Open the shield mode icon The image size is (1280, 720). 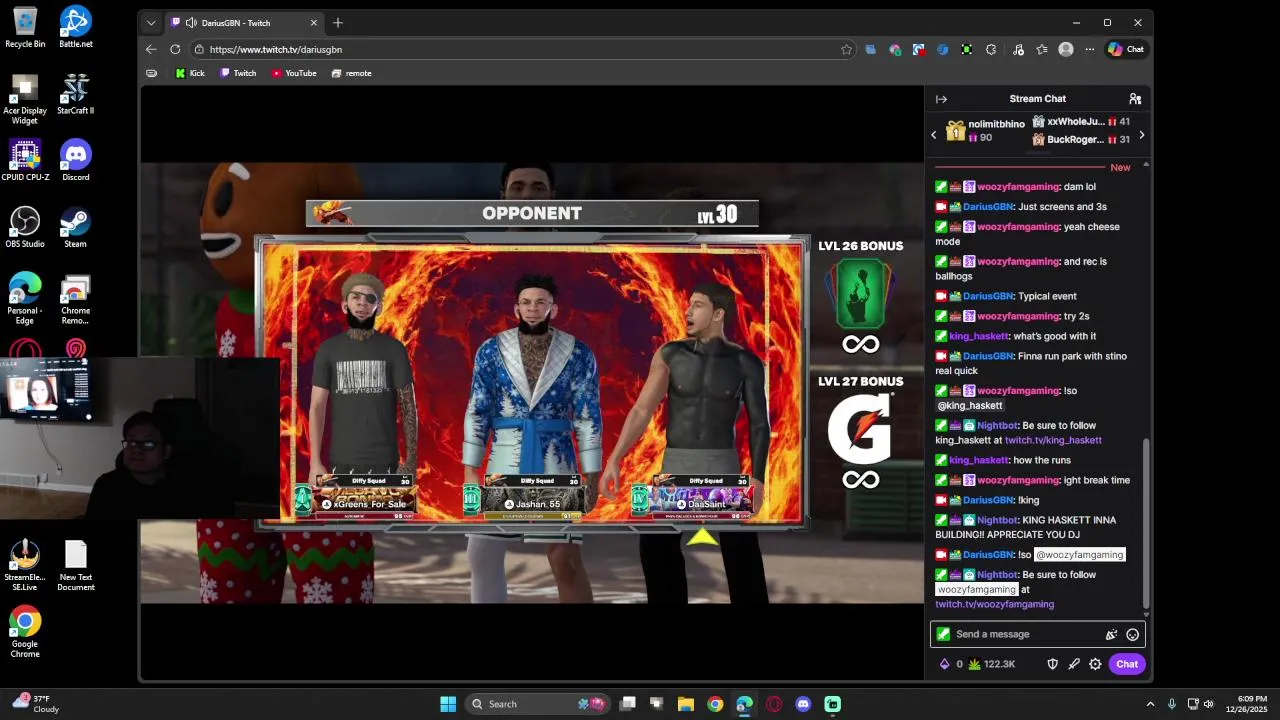pyautogui.click(x=1052, y=664)
